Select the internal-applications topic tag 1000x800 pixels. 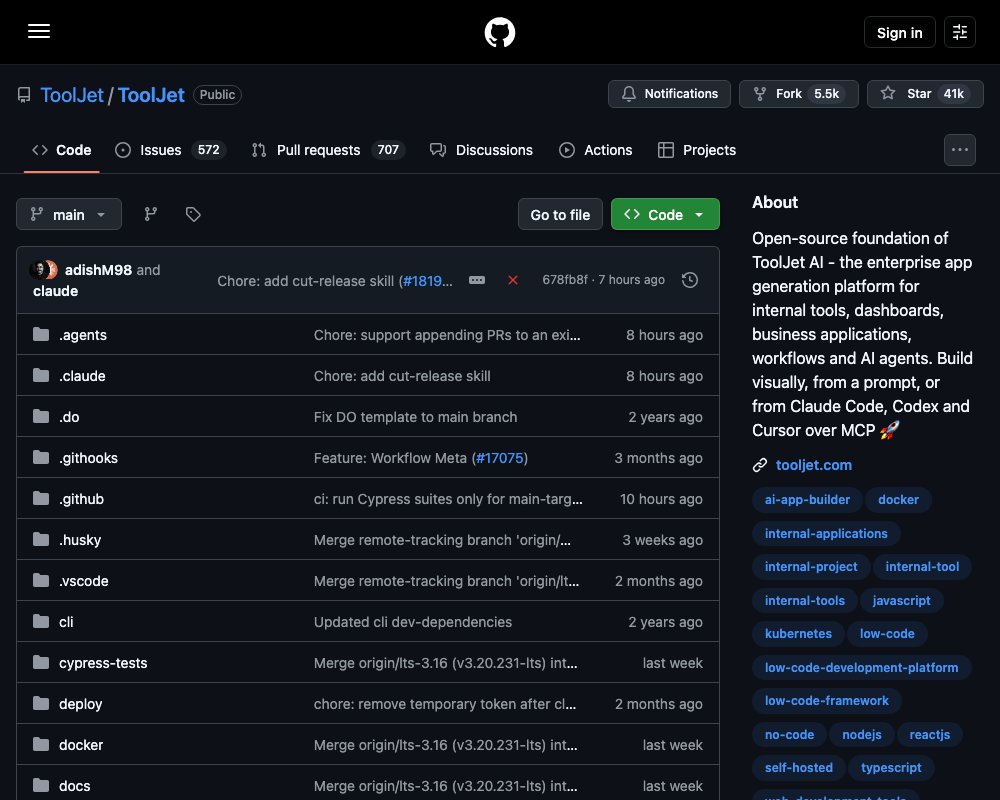point(826,533)
